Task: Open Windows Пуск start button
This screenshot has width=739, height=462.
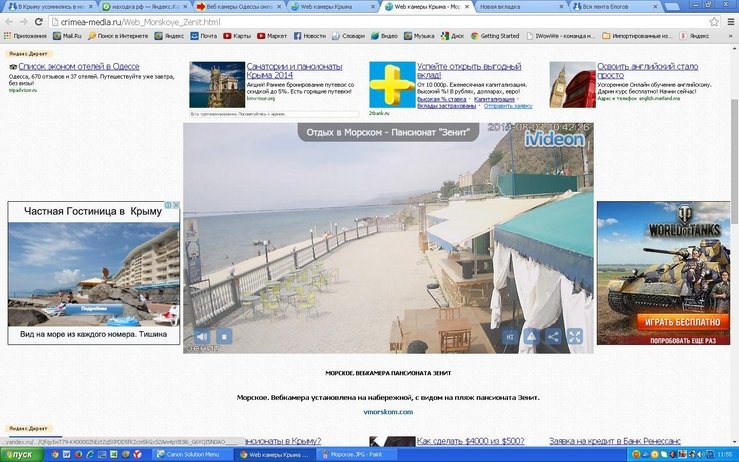Action: 22,455
